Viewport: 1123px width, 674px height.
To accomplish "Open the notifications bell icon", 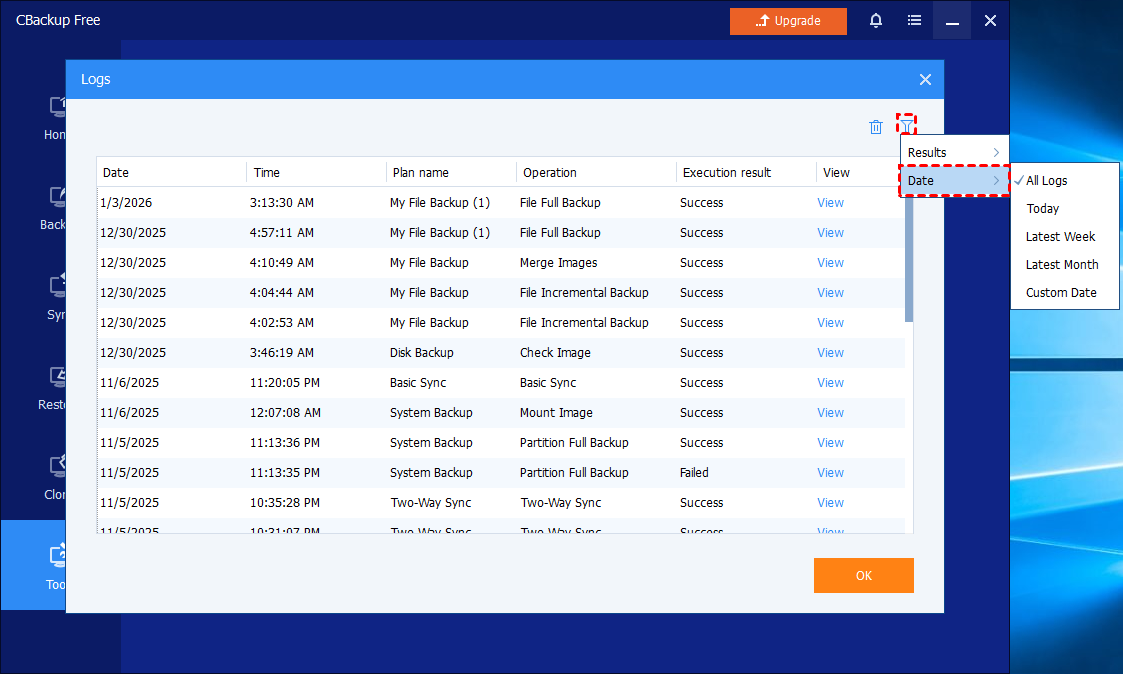I will click(876, 20).
